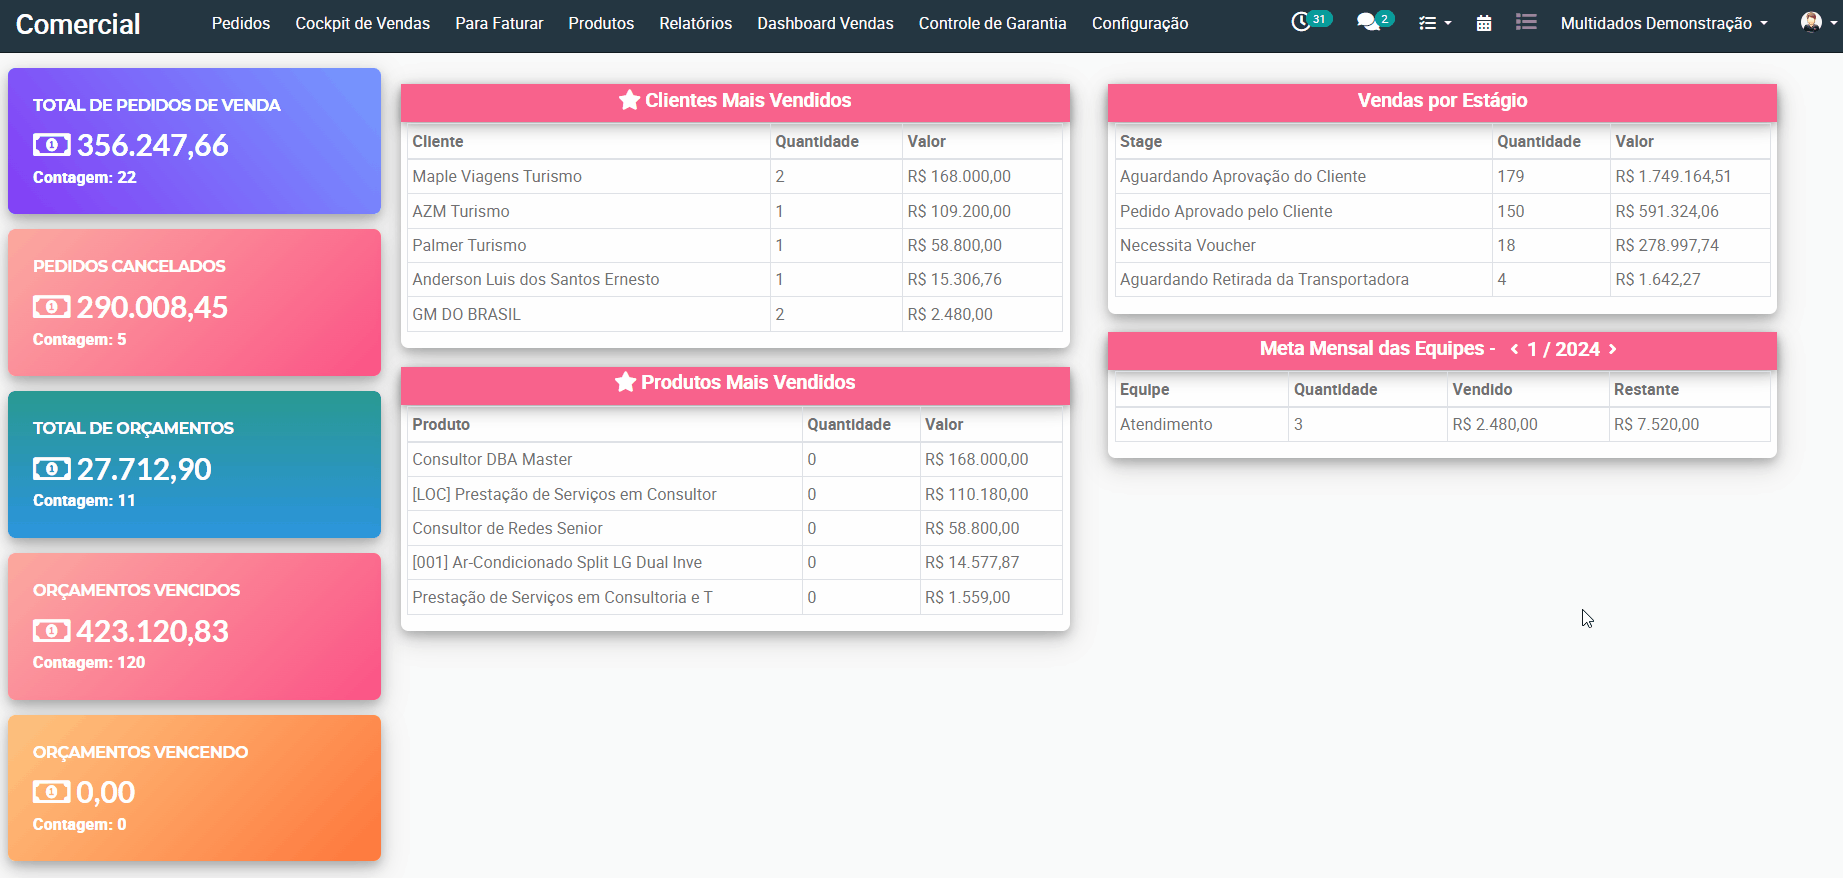Click the star icon beside Clientes Mais Vendidos

click(x=629, y=100)
